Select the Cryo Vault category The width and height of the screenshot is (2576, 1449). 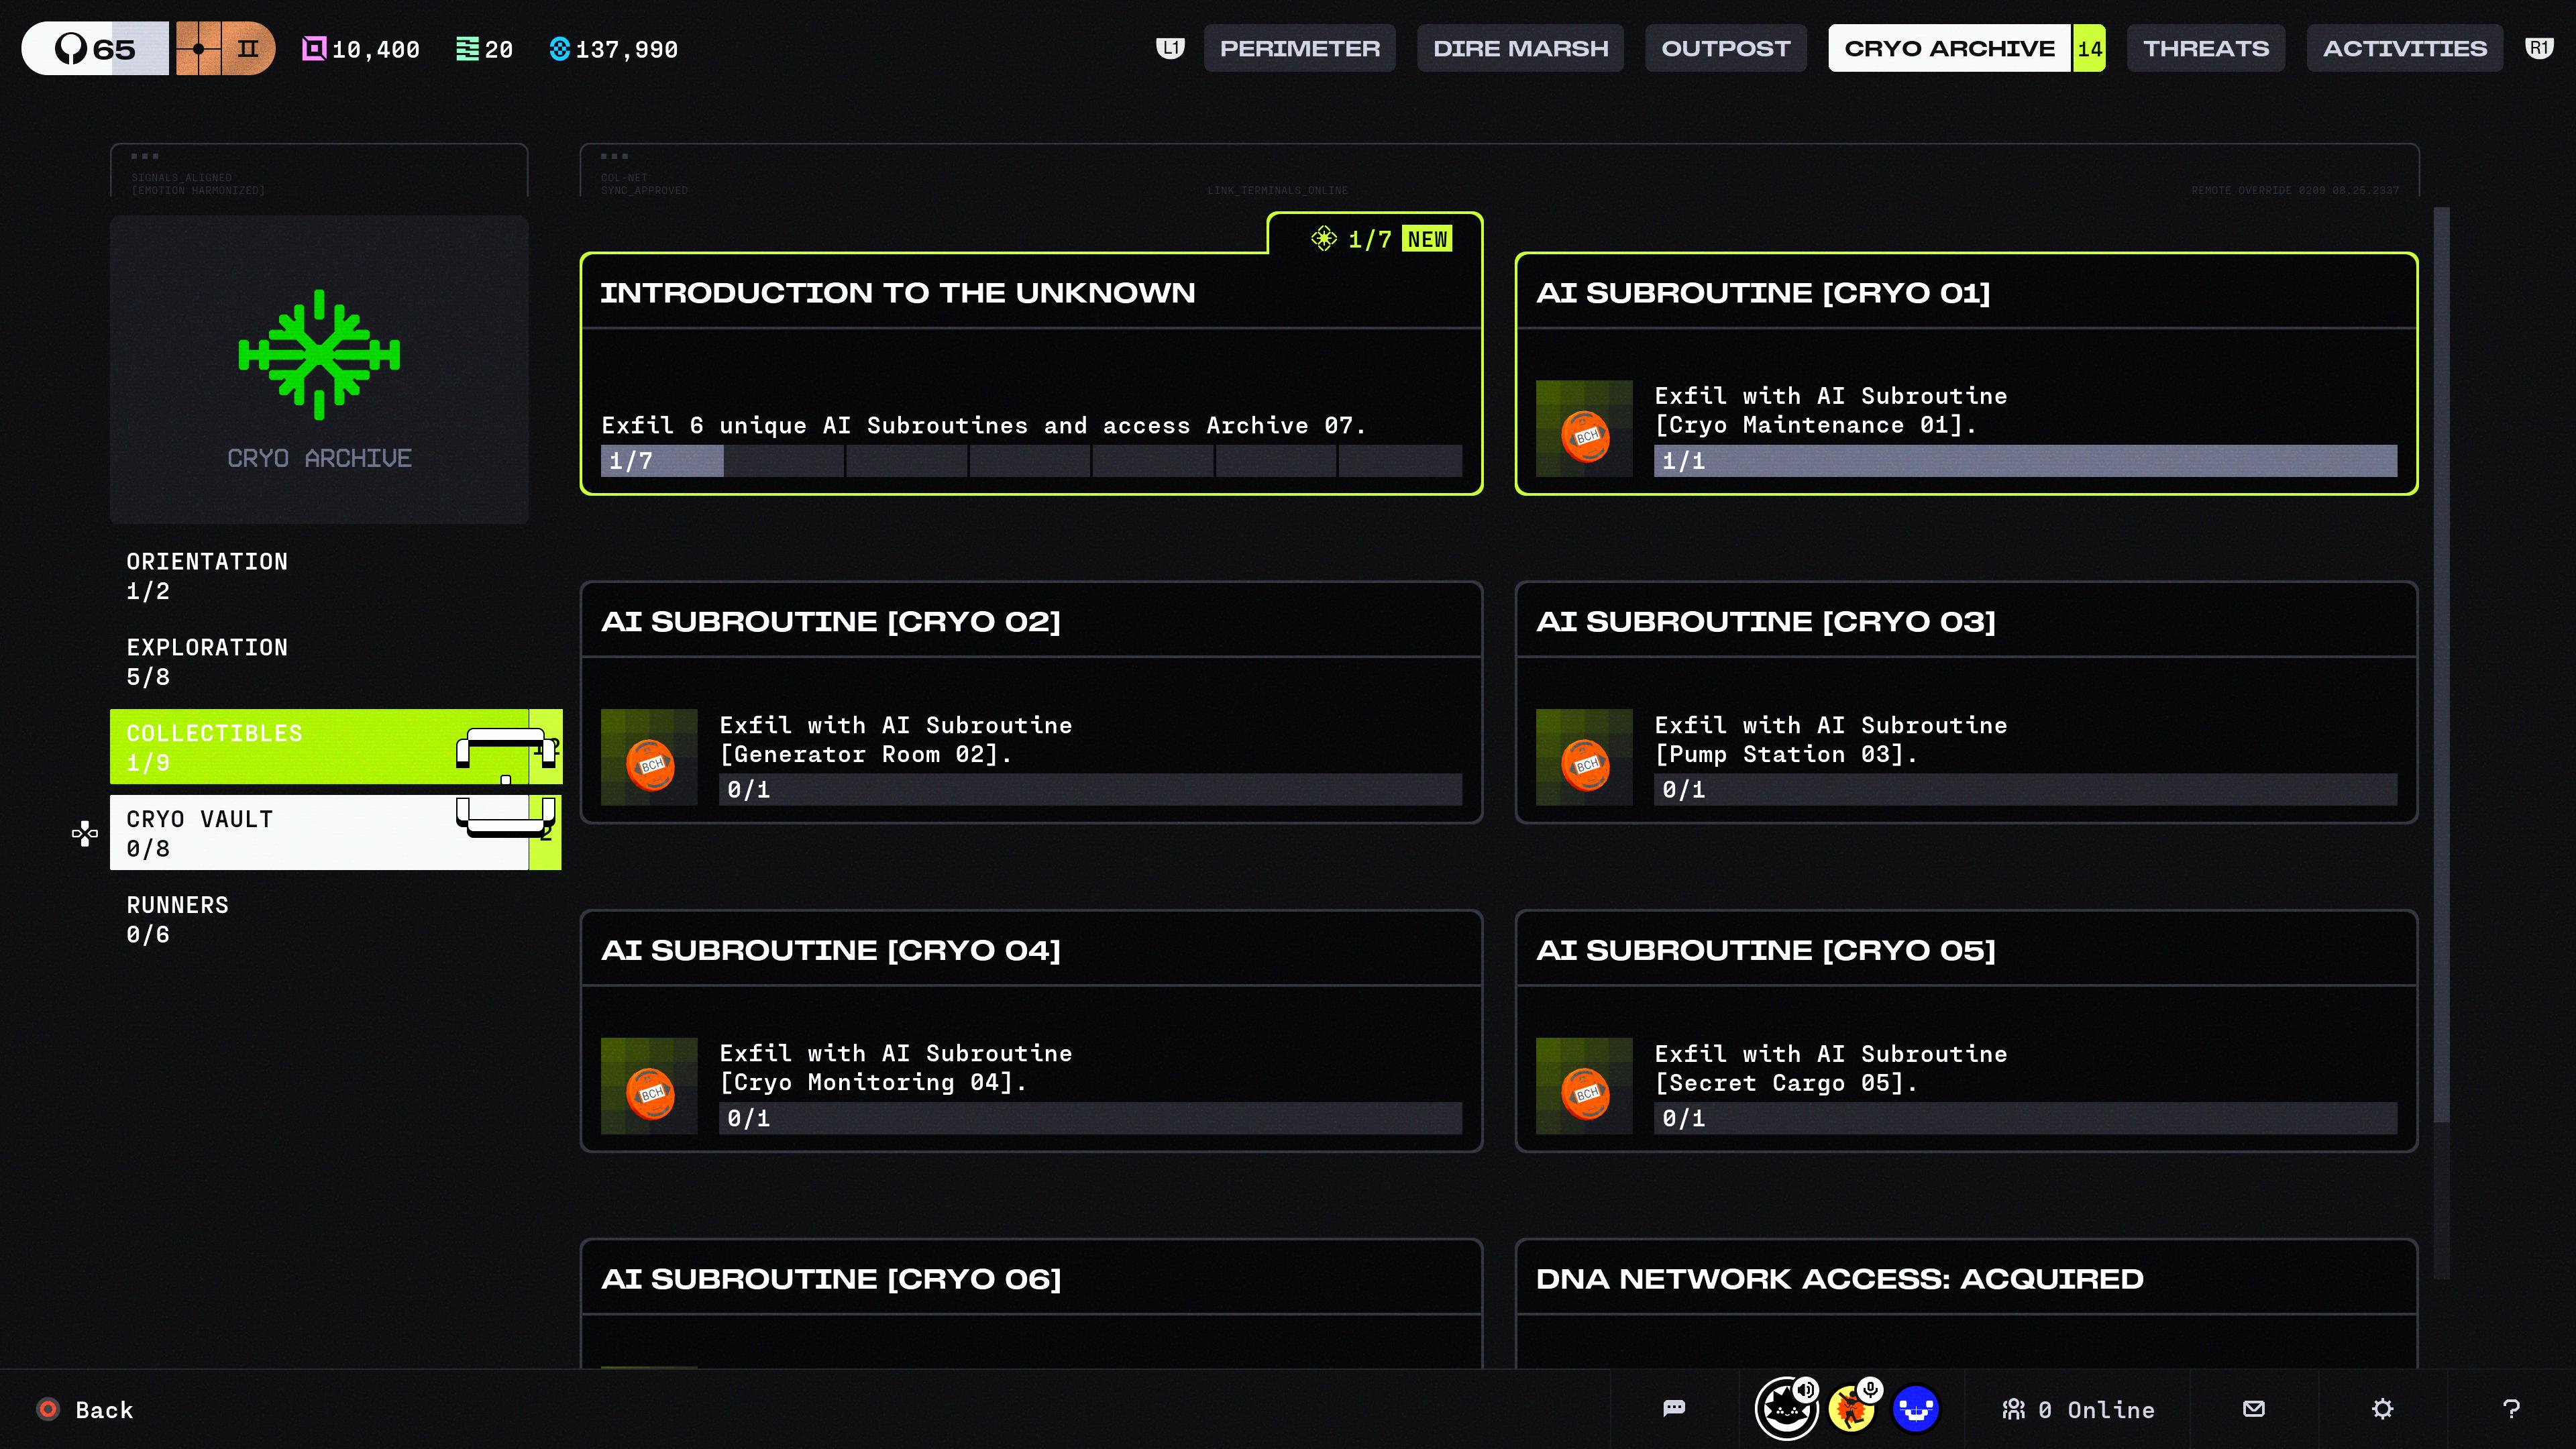coord(335,833)
